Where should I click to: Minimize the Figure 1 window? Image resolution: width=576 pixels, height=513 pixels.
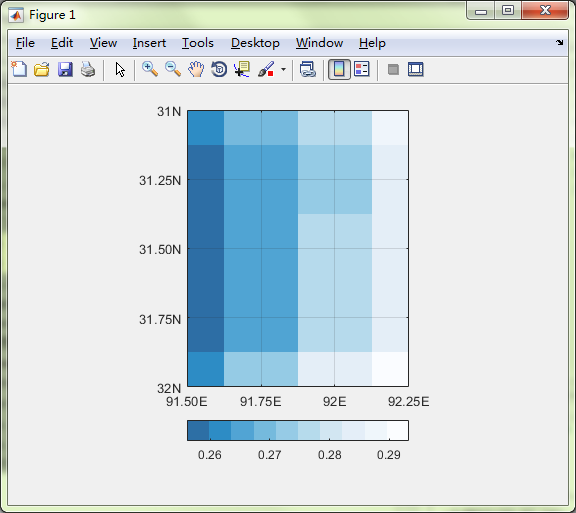(480, 11)
